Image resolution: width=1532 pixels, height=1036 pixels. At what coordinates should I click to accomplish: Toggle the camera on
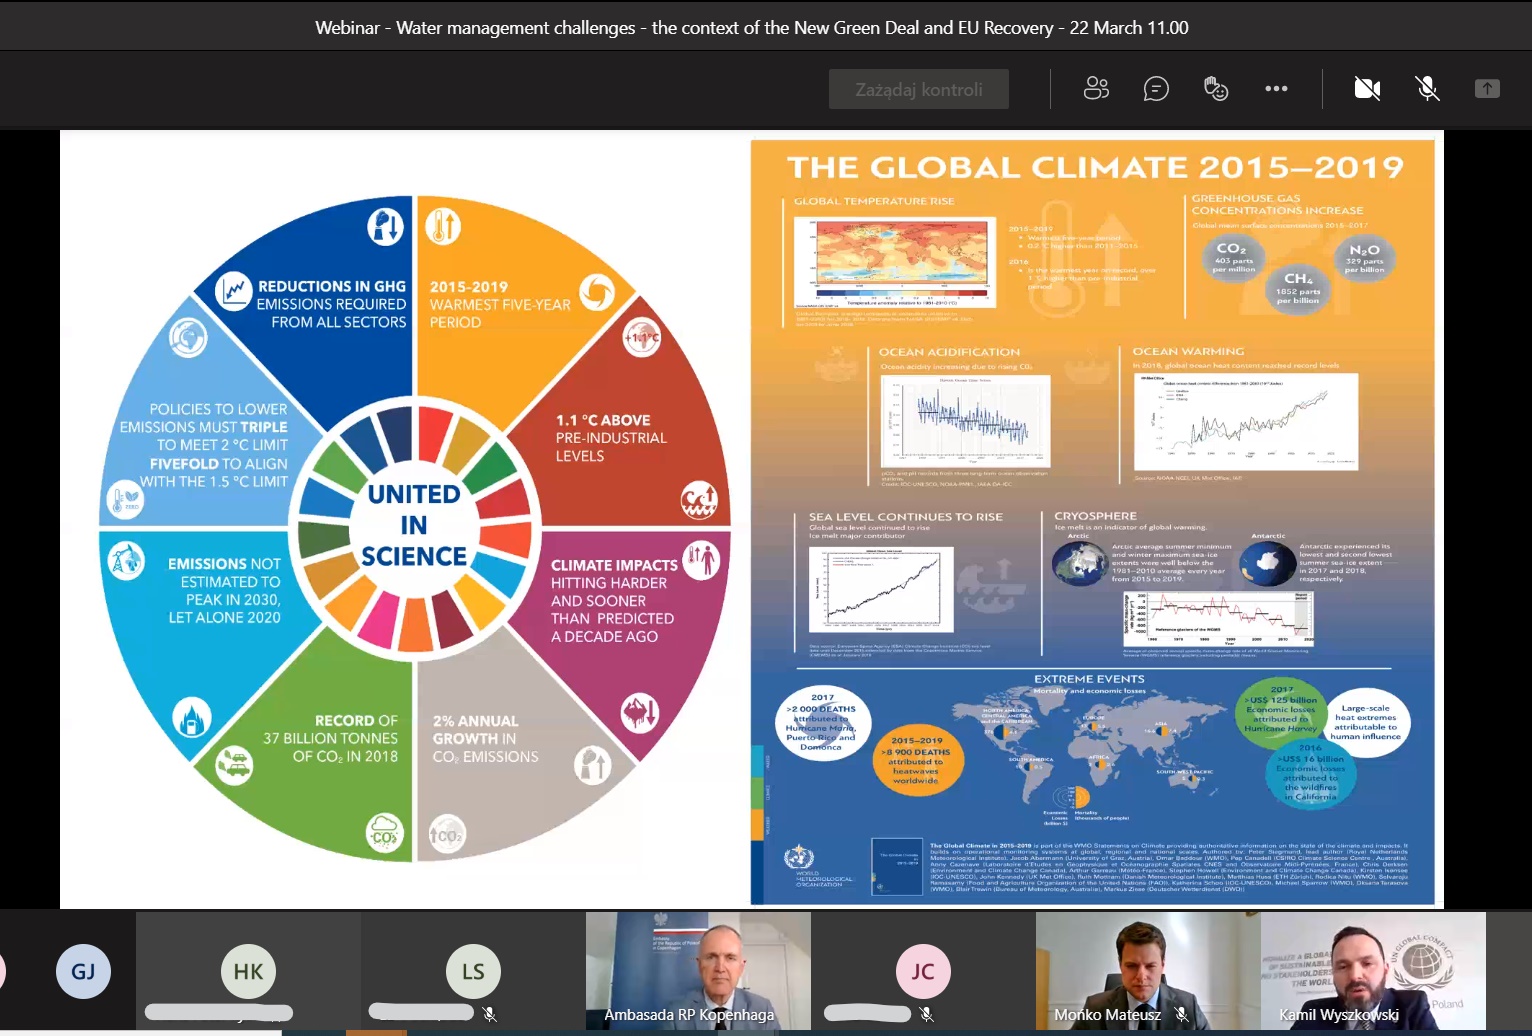point(1367,89)
